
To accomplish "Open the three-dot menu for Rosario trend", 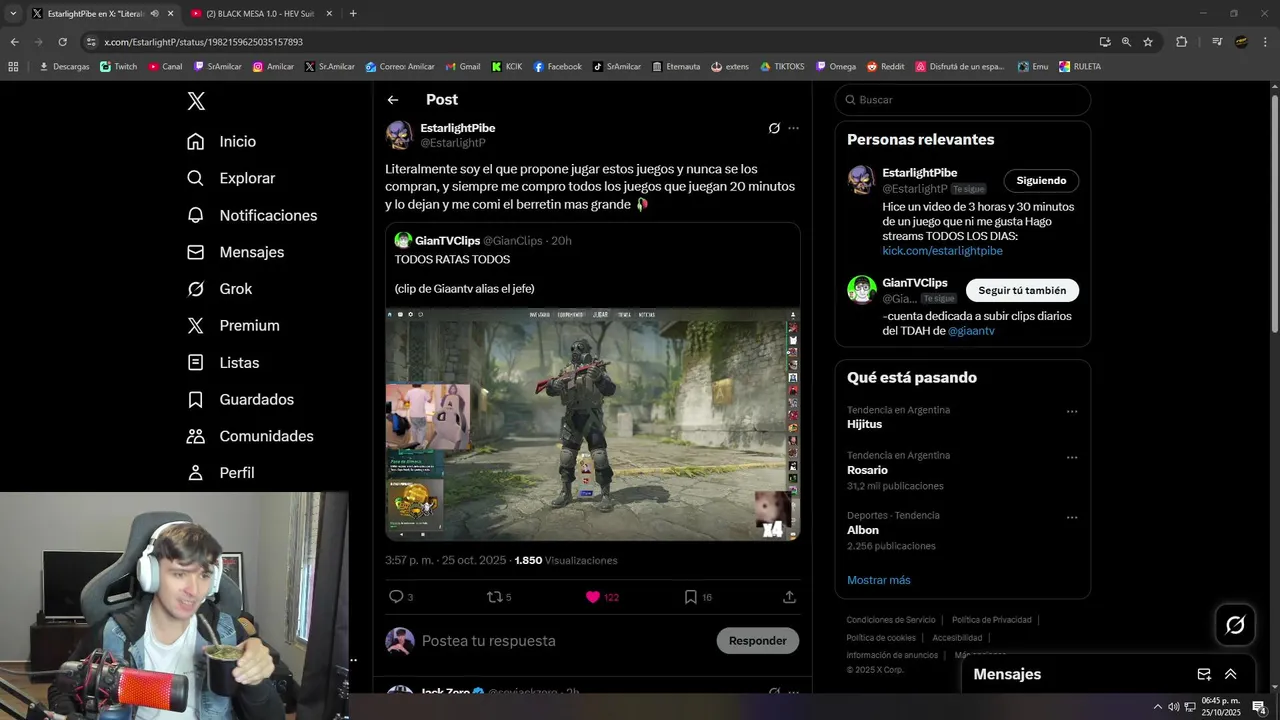I will point(1072,457).
